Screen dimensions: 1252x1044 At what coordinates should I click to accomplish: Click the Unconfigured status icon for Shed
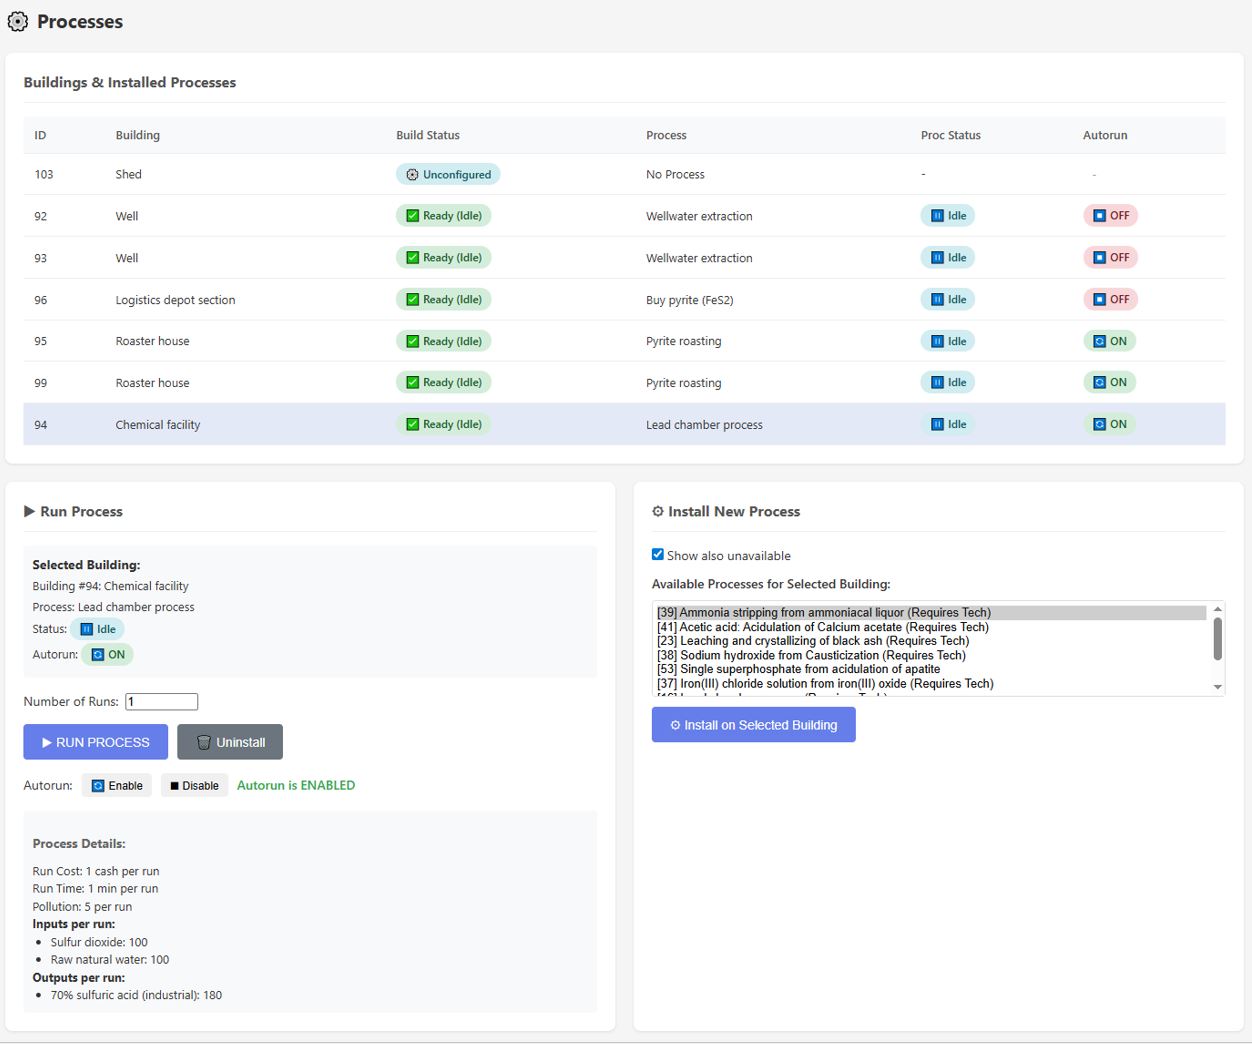pyautogui.click(x=412, y=175)
